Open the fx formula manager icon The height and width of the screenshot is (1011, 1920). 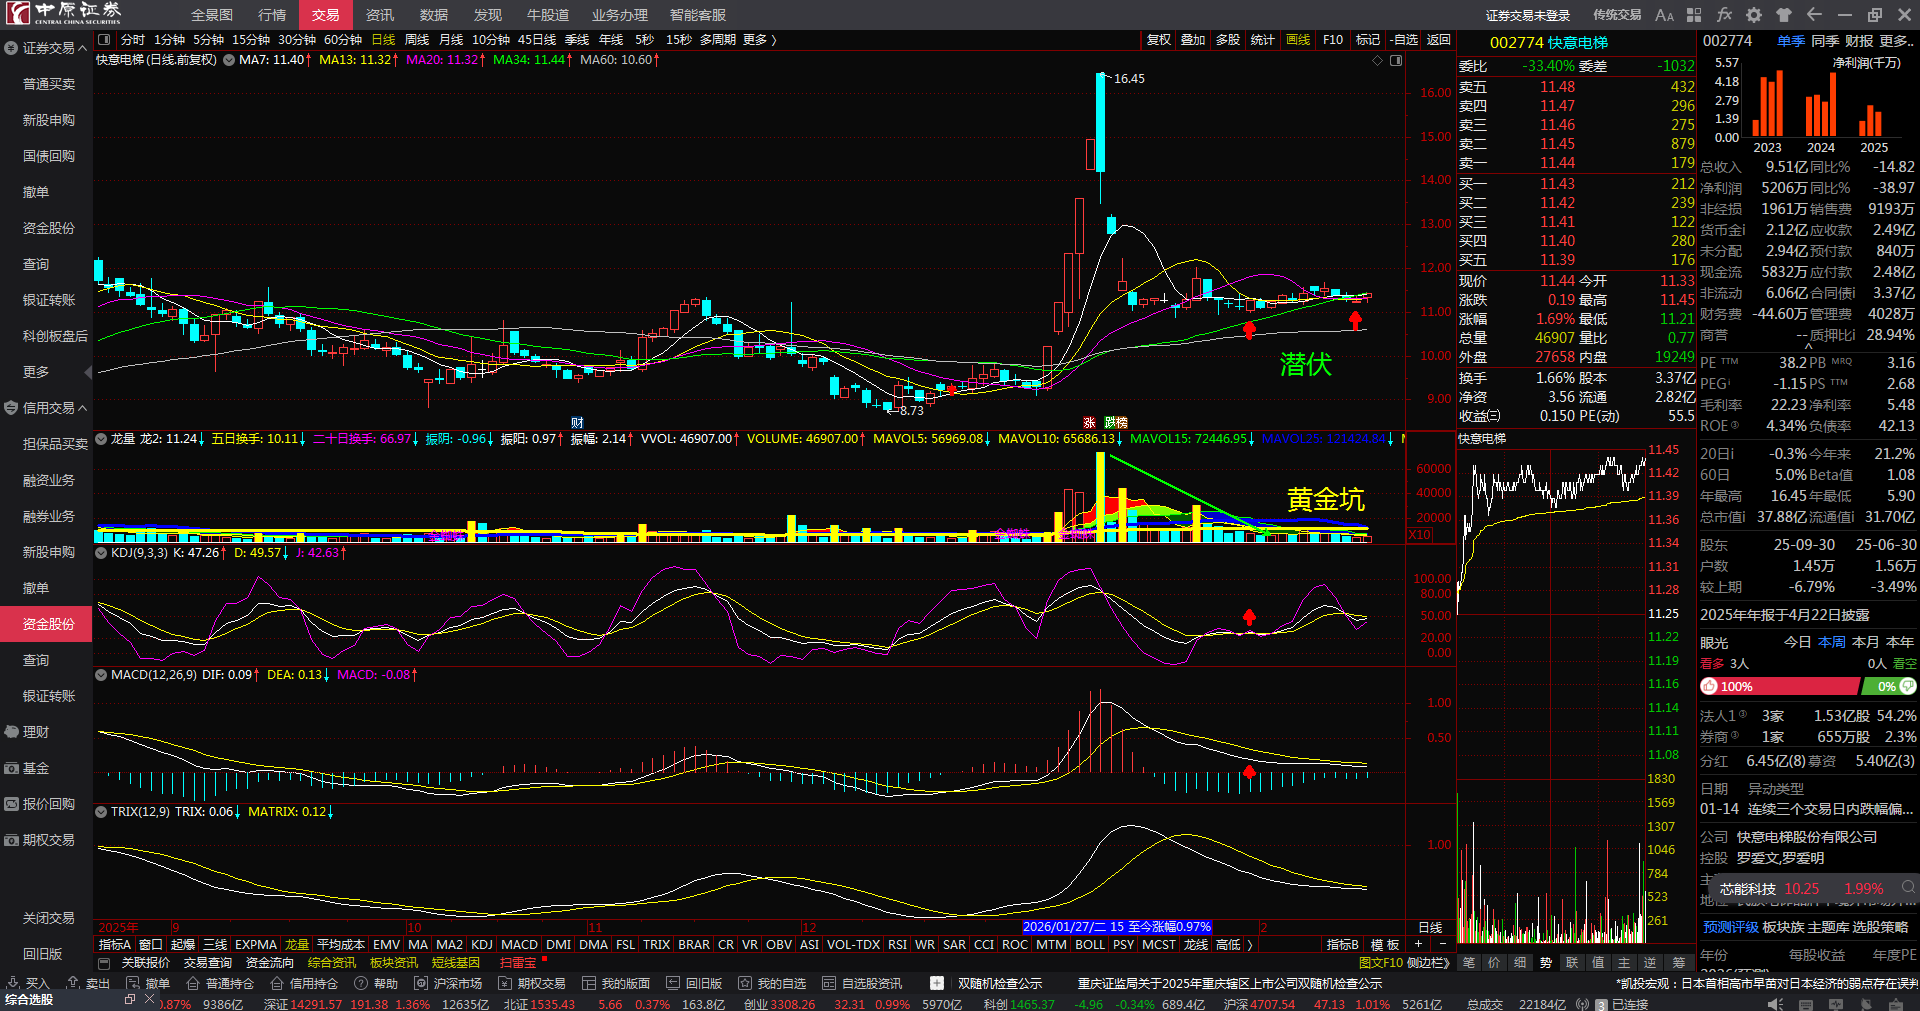[1724, 15]
